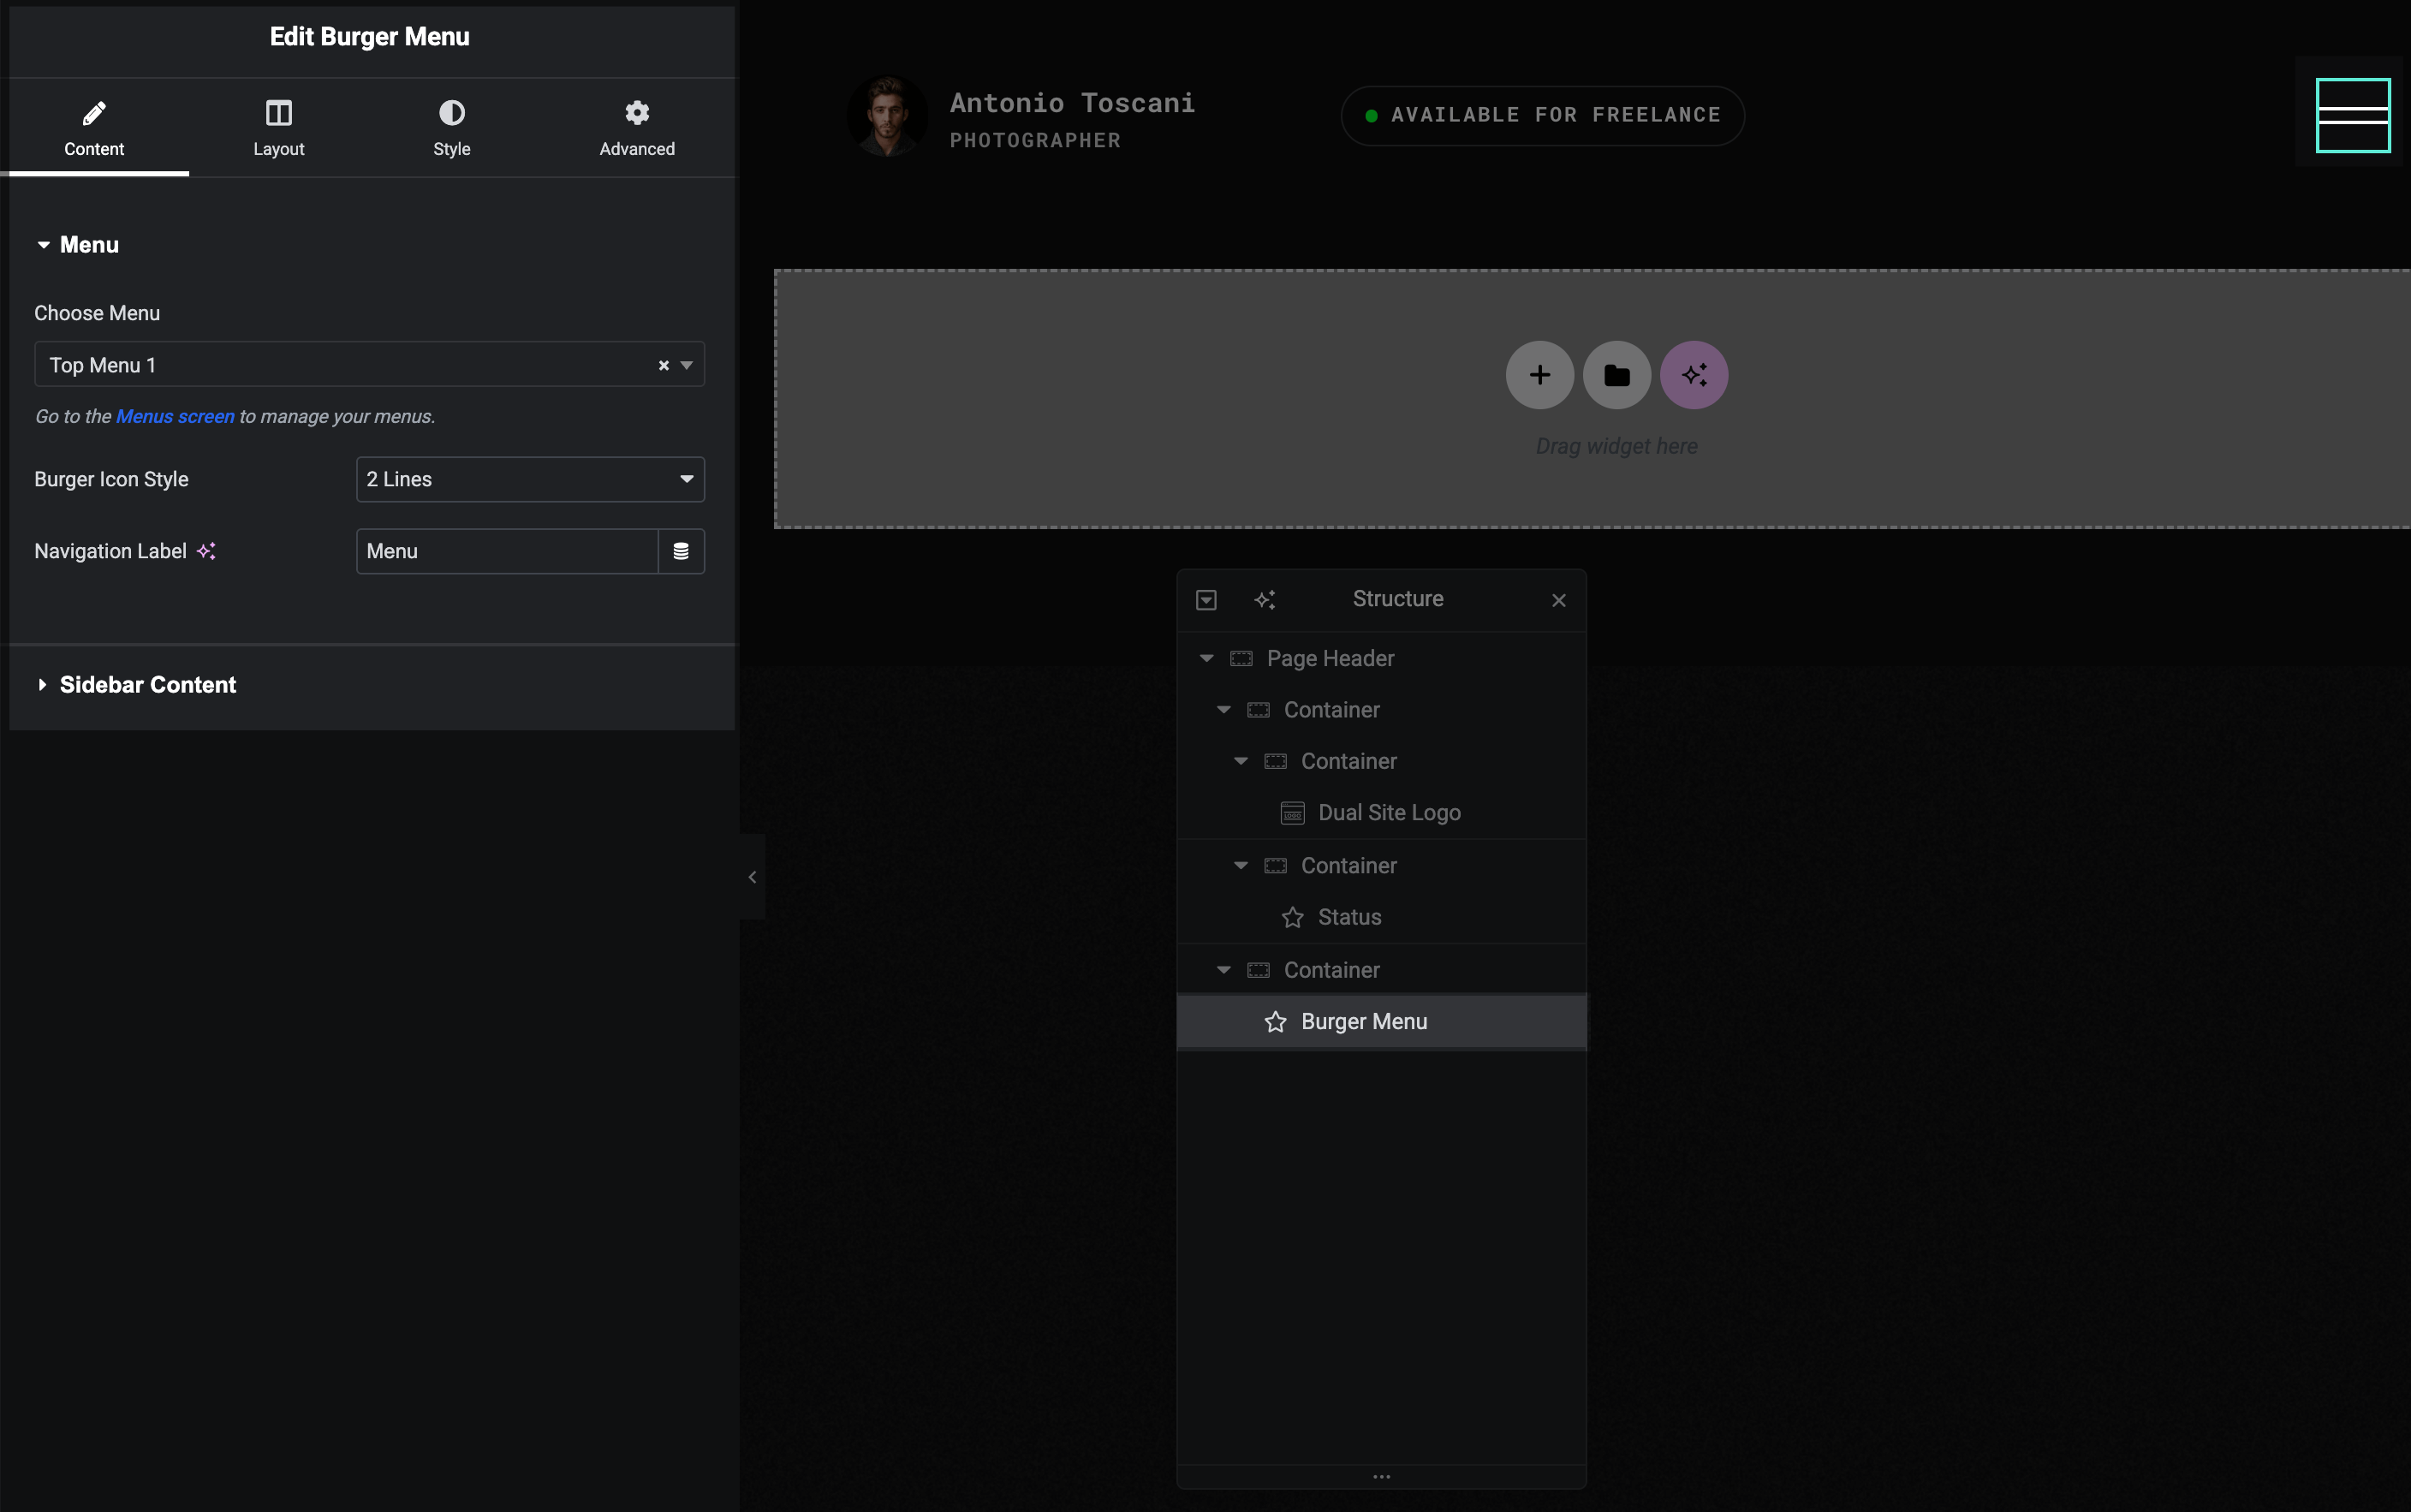
Task: Click the collapse-all icon in Structure panel
Action: click(x=1206, y=599)
